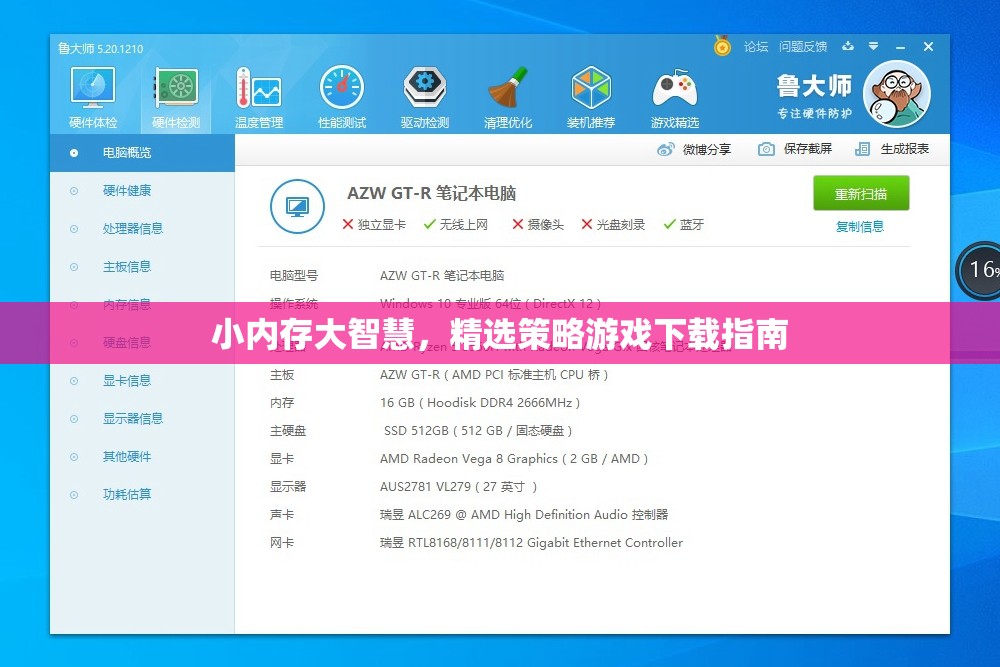Select 电脑概览 in sidebar

(142, 153)
